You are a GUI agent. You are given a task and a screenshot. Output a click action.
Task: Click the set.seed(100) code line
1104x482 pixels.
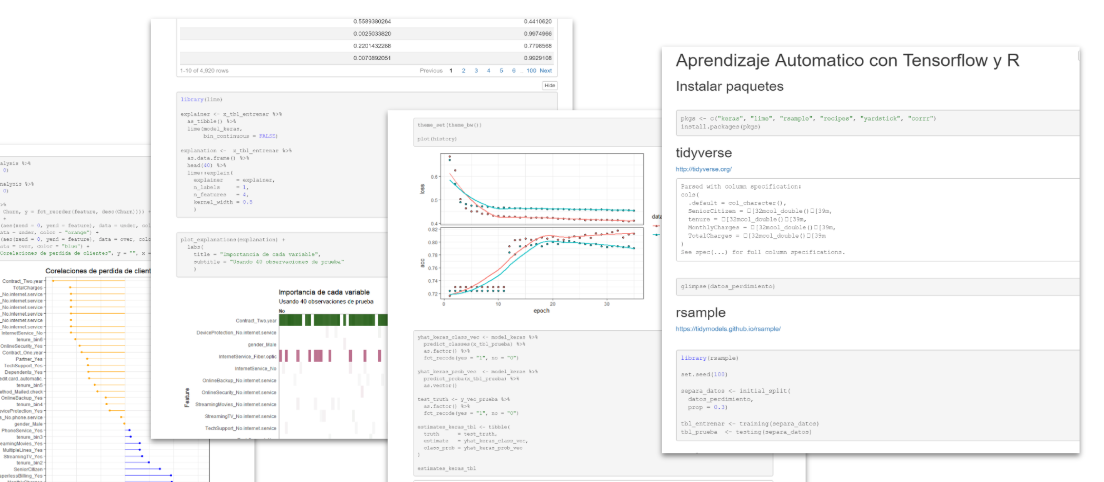point(705,374)
